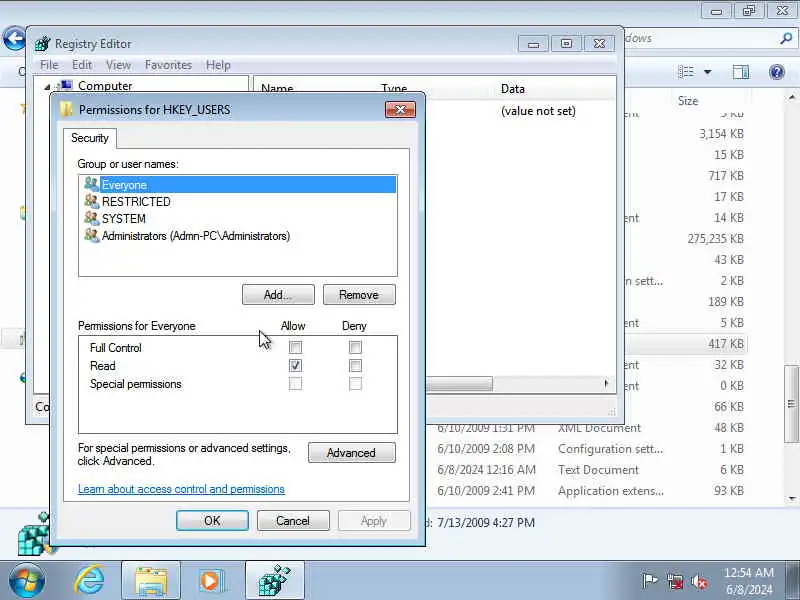Click the Explorer change view icon
This screenshot has height=600, width=800.
686,72
